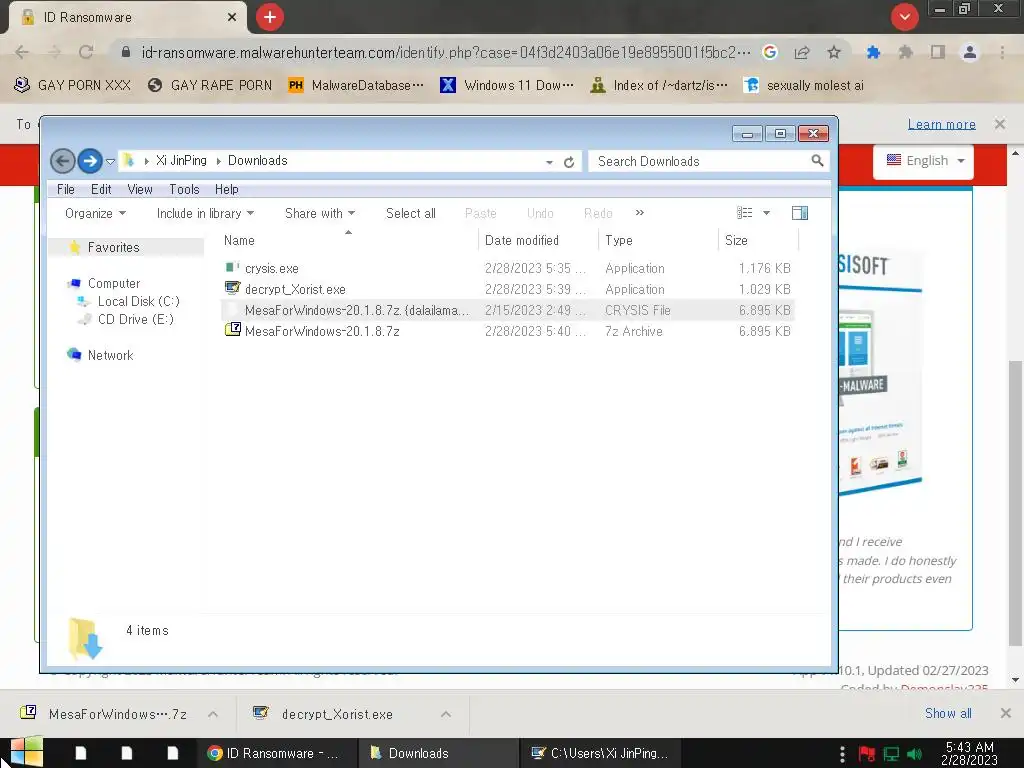1024x768 pixels.
Task: Open the Windows 11 Dow… bookmark
Action: pyautogui.click(x=507, y=85)
